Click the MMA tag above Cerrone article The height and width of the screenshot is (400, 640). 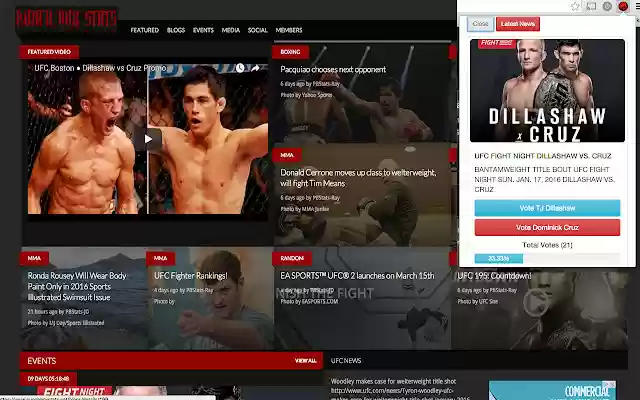287,155
